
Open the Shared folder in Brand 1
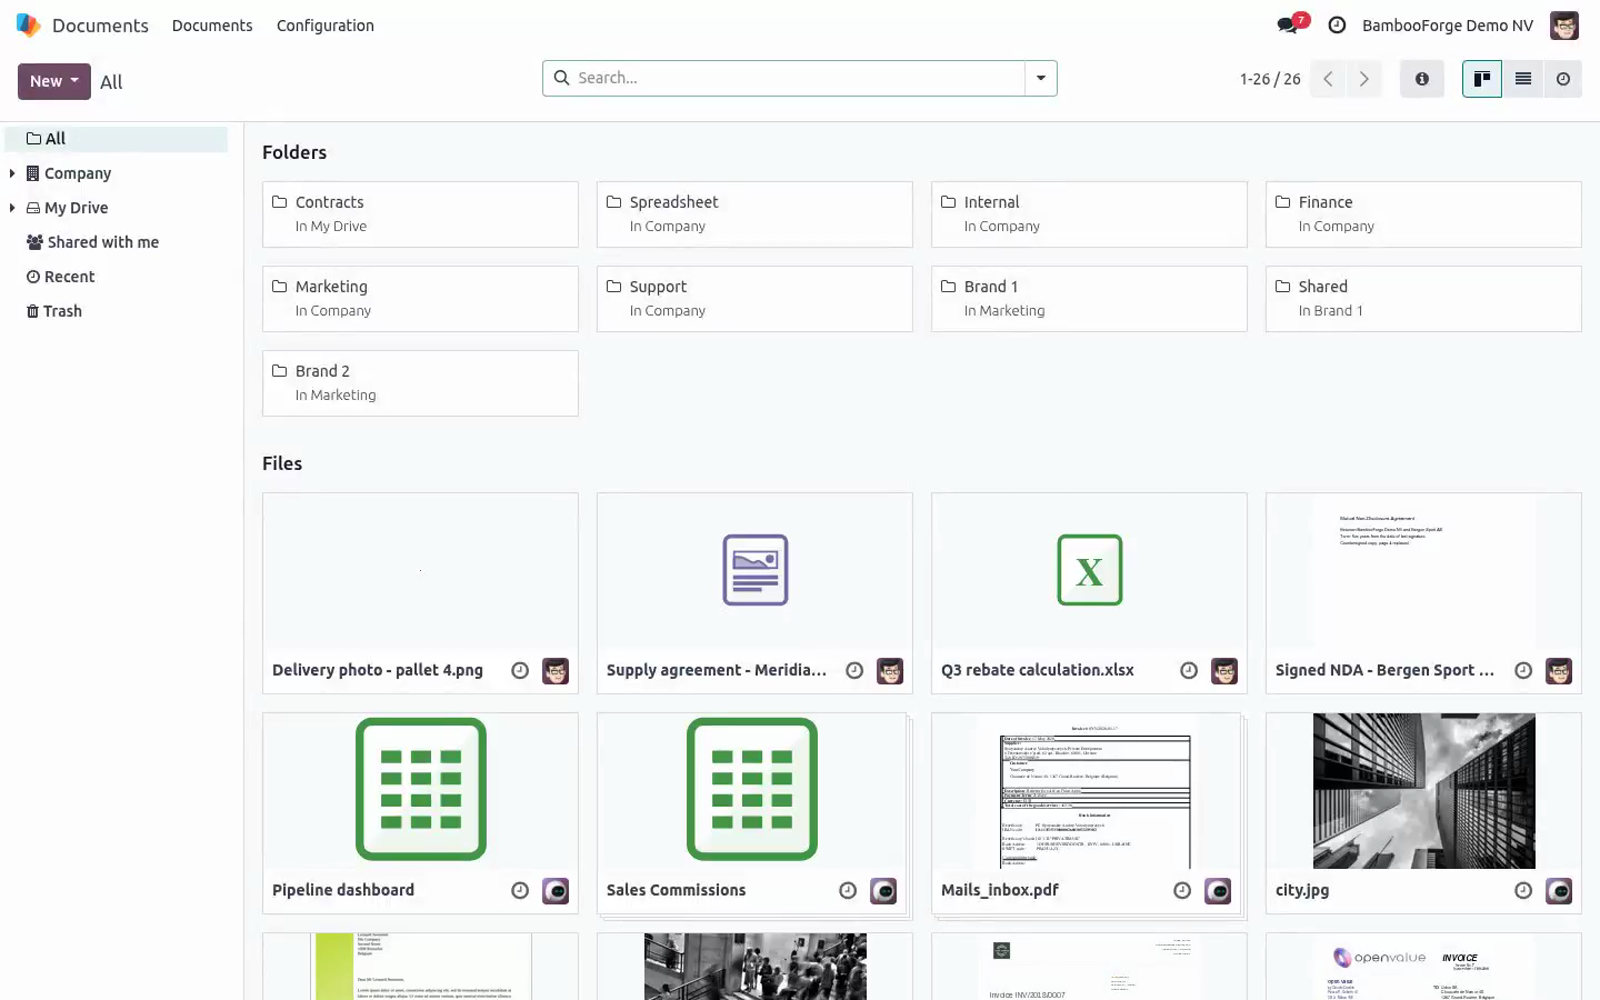pyautogui.click(x=1423, y=299)
